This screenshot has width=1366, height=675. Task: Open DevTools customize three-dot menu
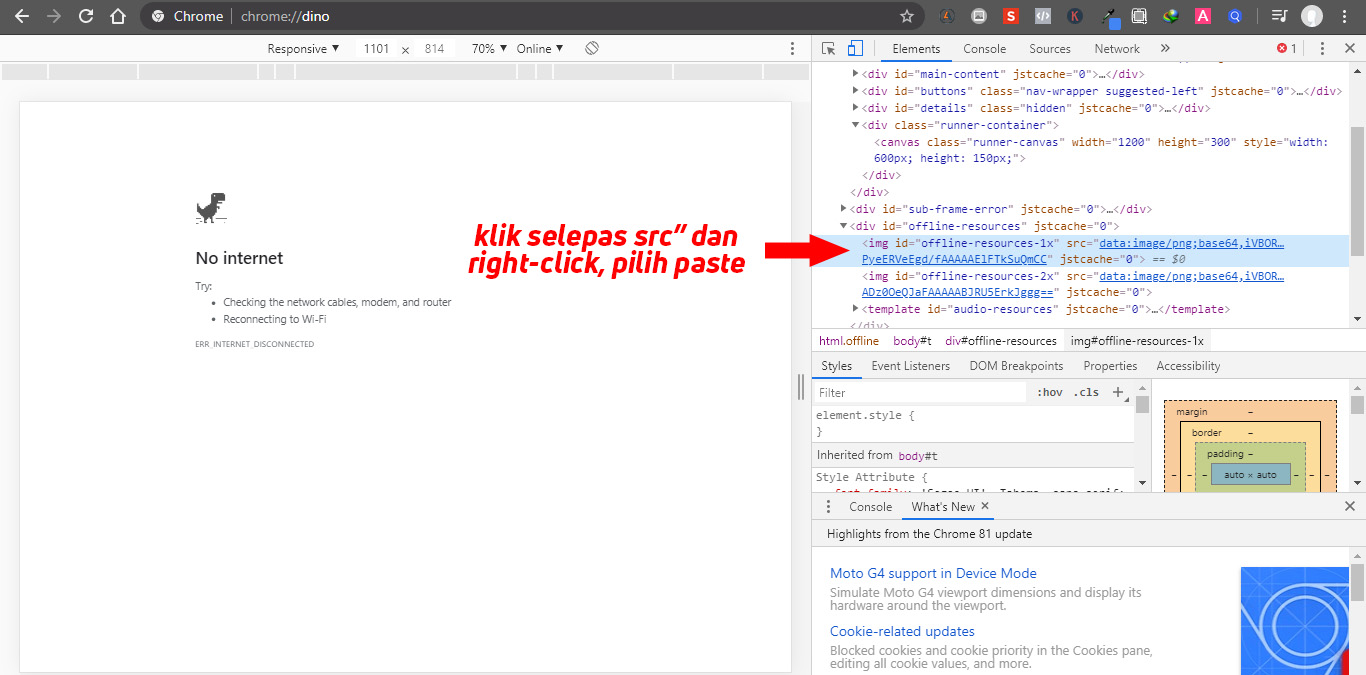point(1322,48)
